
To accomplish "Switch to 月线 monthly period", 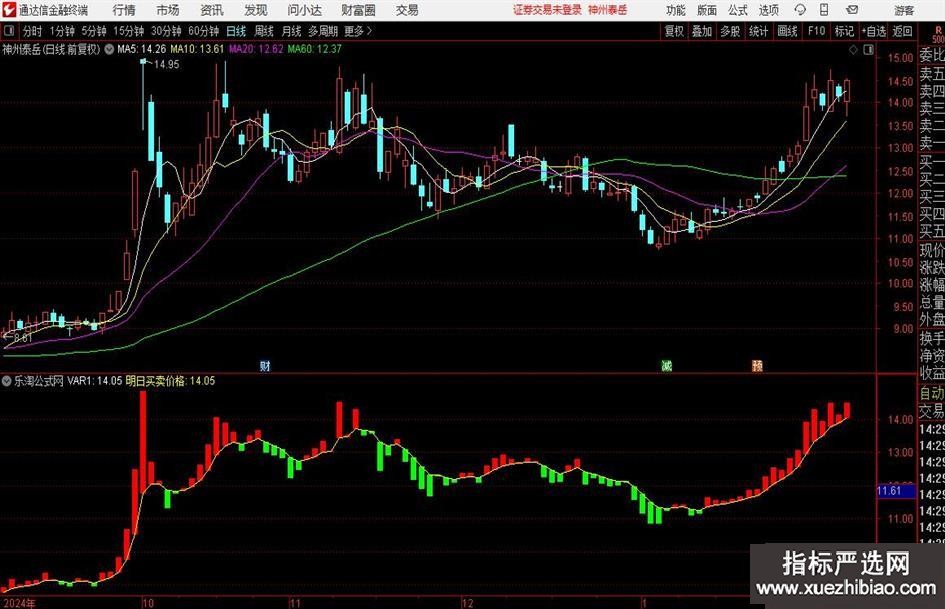I will 292,31.
